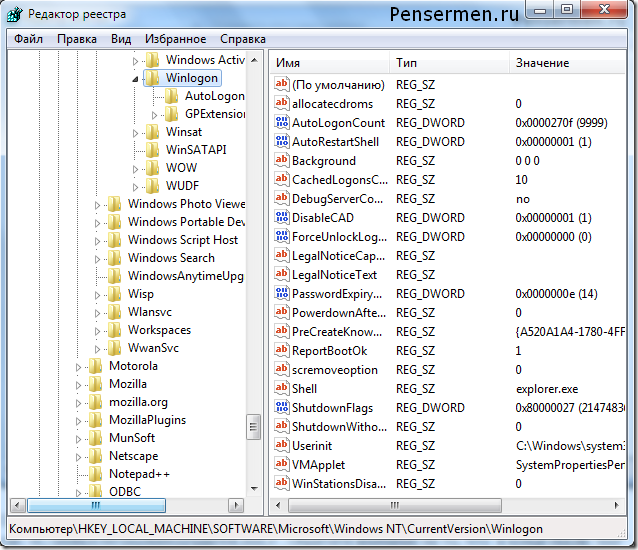
Task: Click the values pane horizontal scrollbar thumb
Action: click(x=395, y=505)
